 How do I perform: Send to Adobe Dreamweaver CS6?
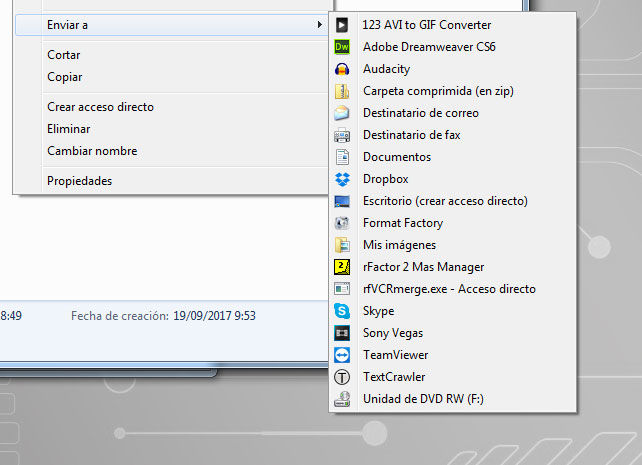(x=452, y=47)
